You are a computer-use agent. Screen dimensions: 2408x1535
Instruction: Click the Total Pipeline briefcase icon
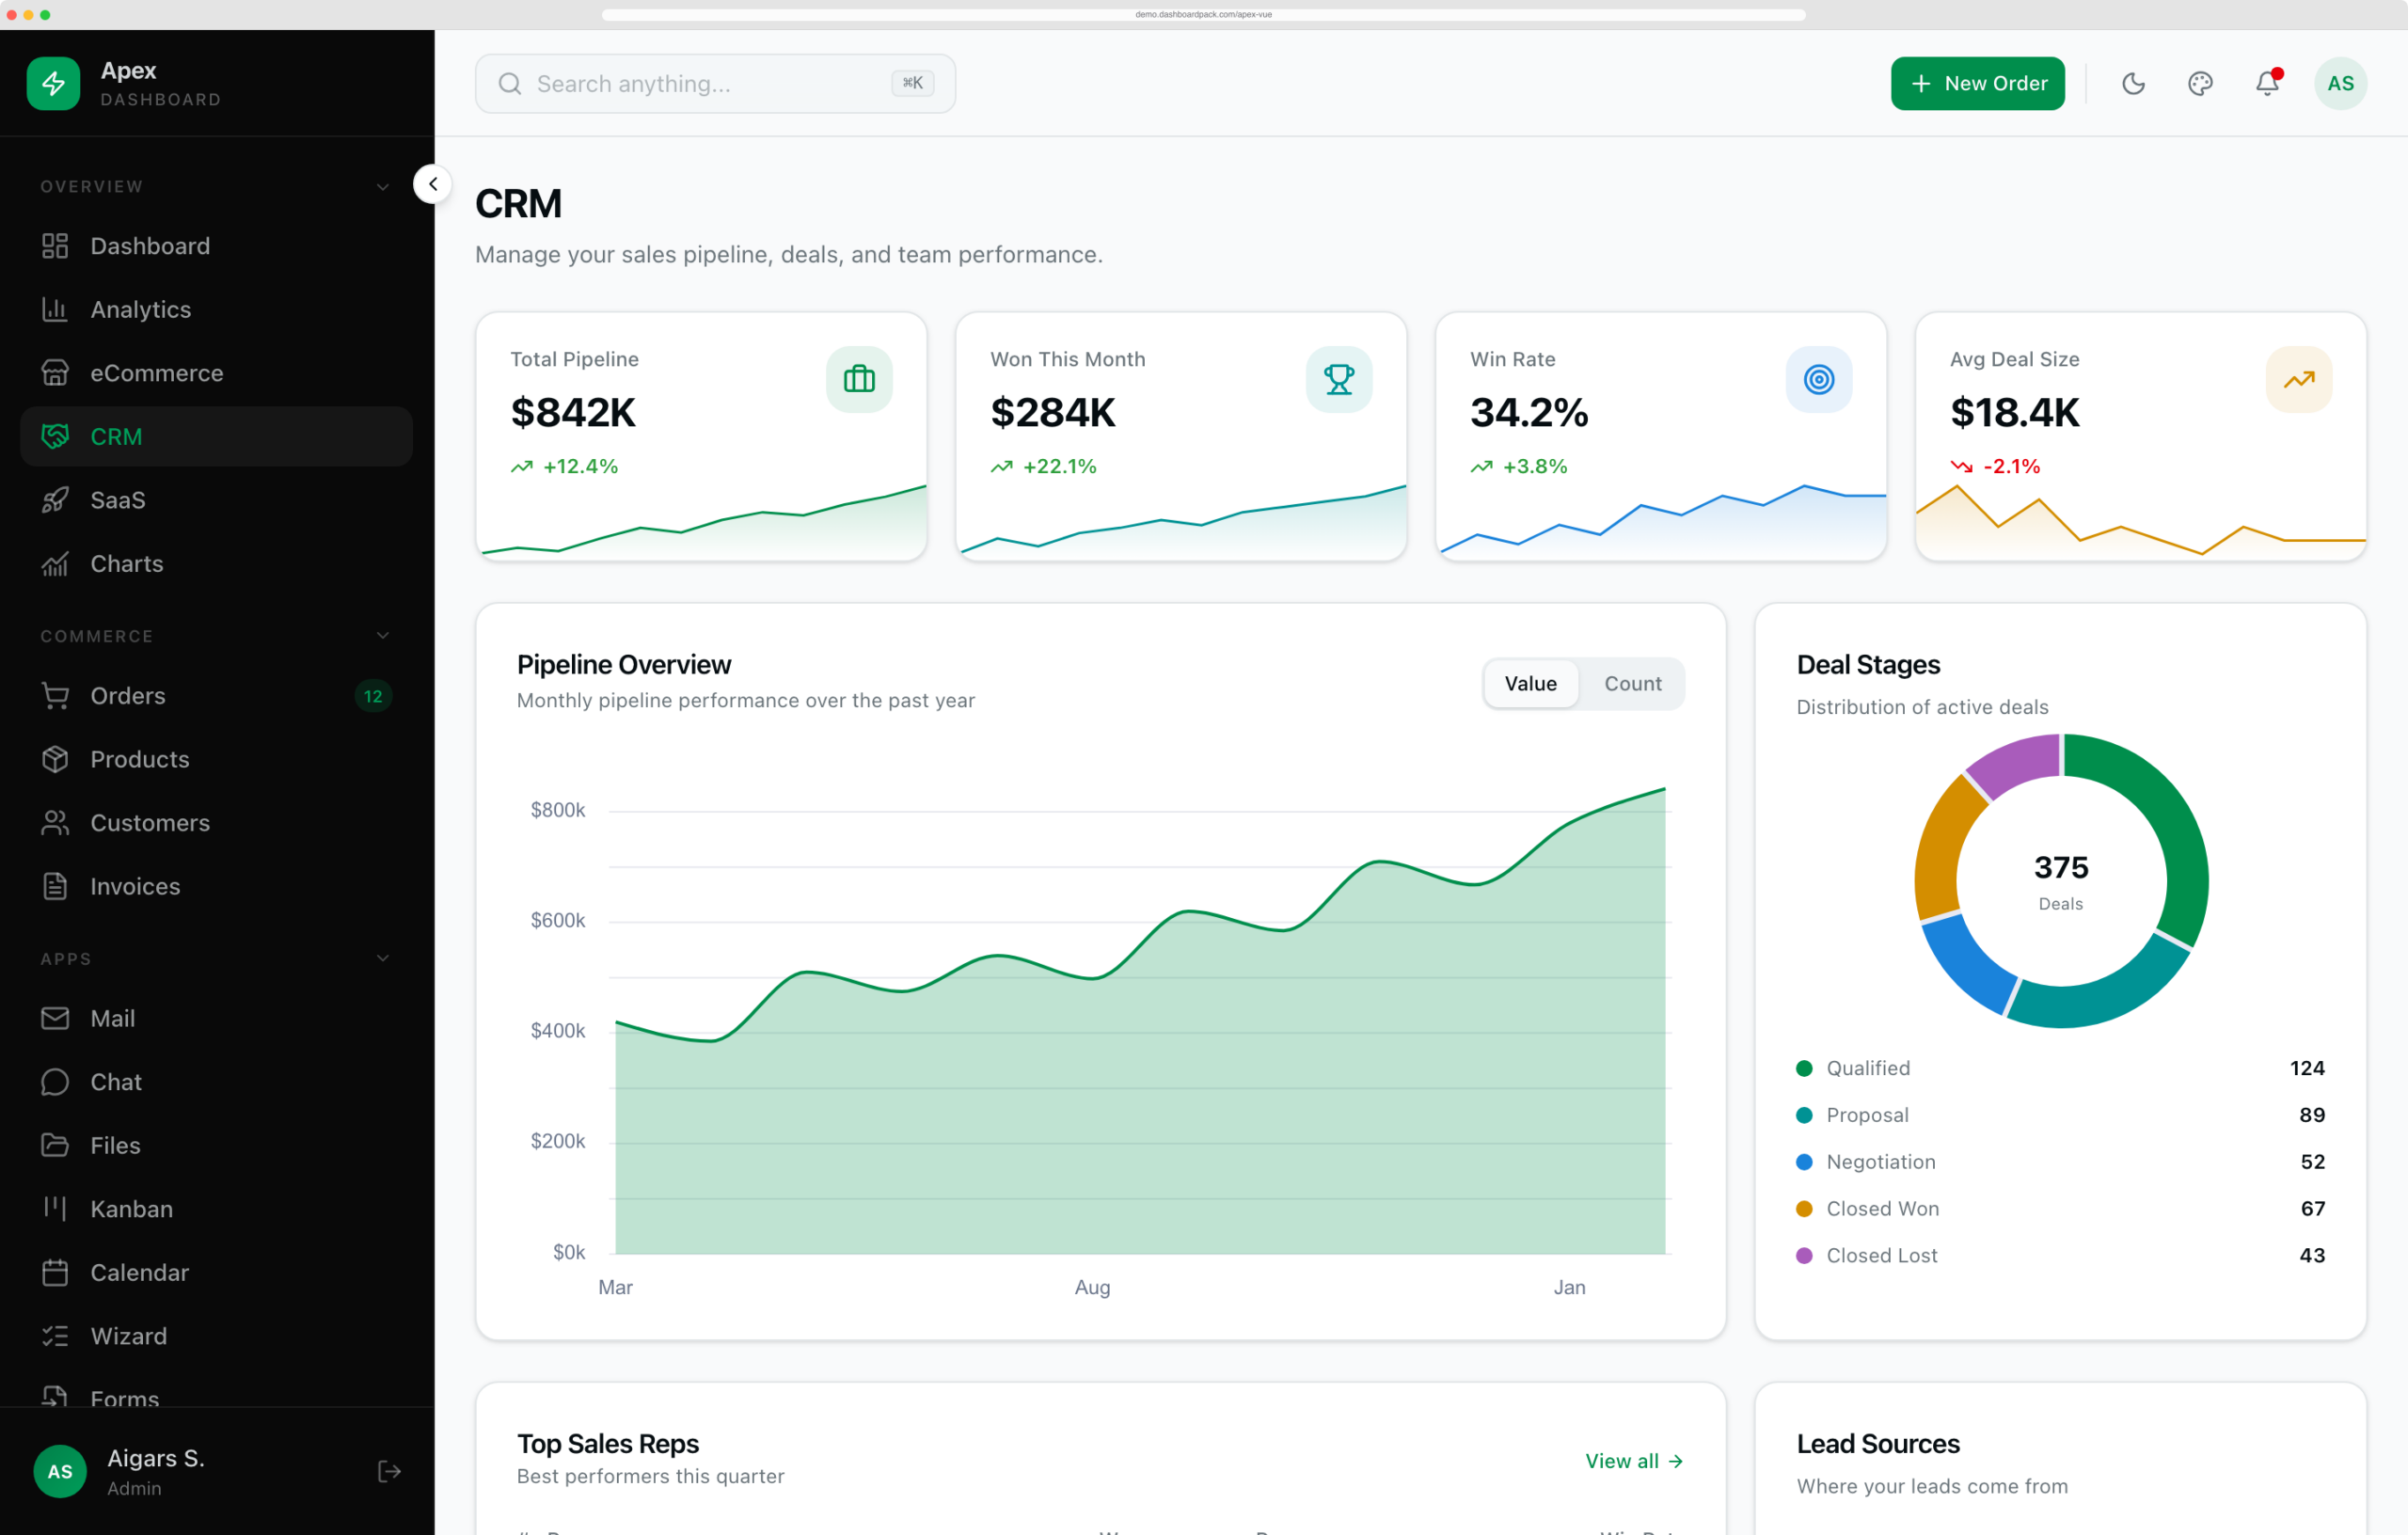859,379
